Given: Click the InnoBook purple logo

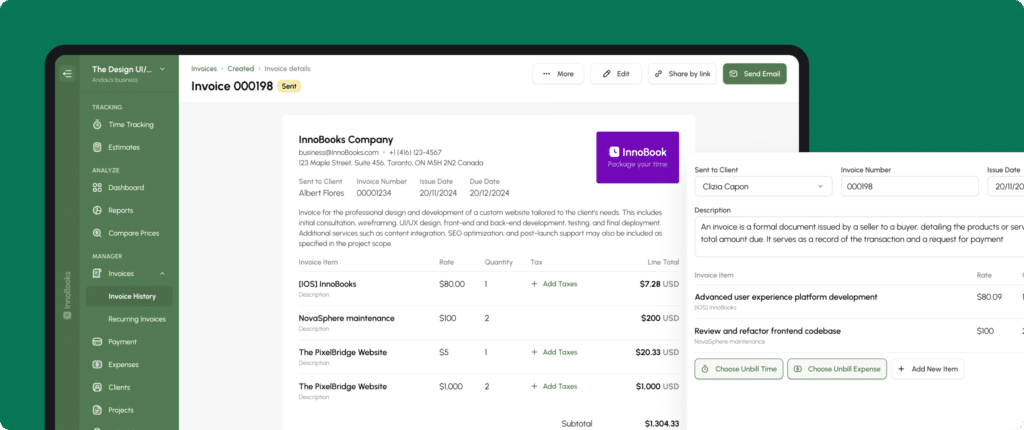Looking at the screenshot, I should [x=637, y=157].
